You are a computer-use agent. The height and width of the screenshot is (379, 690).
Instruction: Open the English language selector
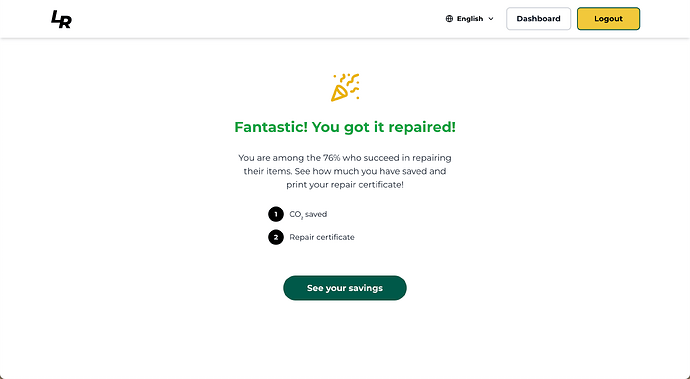tap(470, 18)
